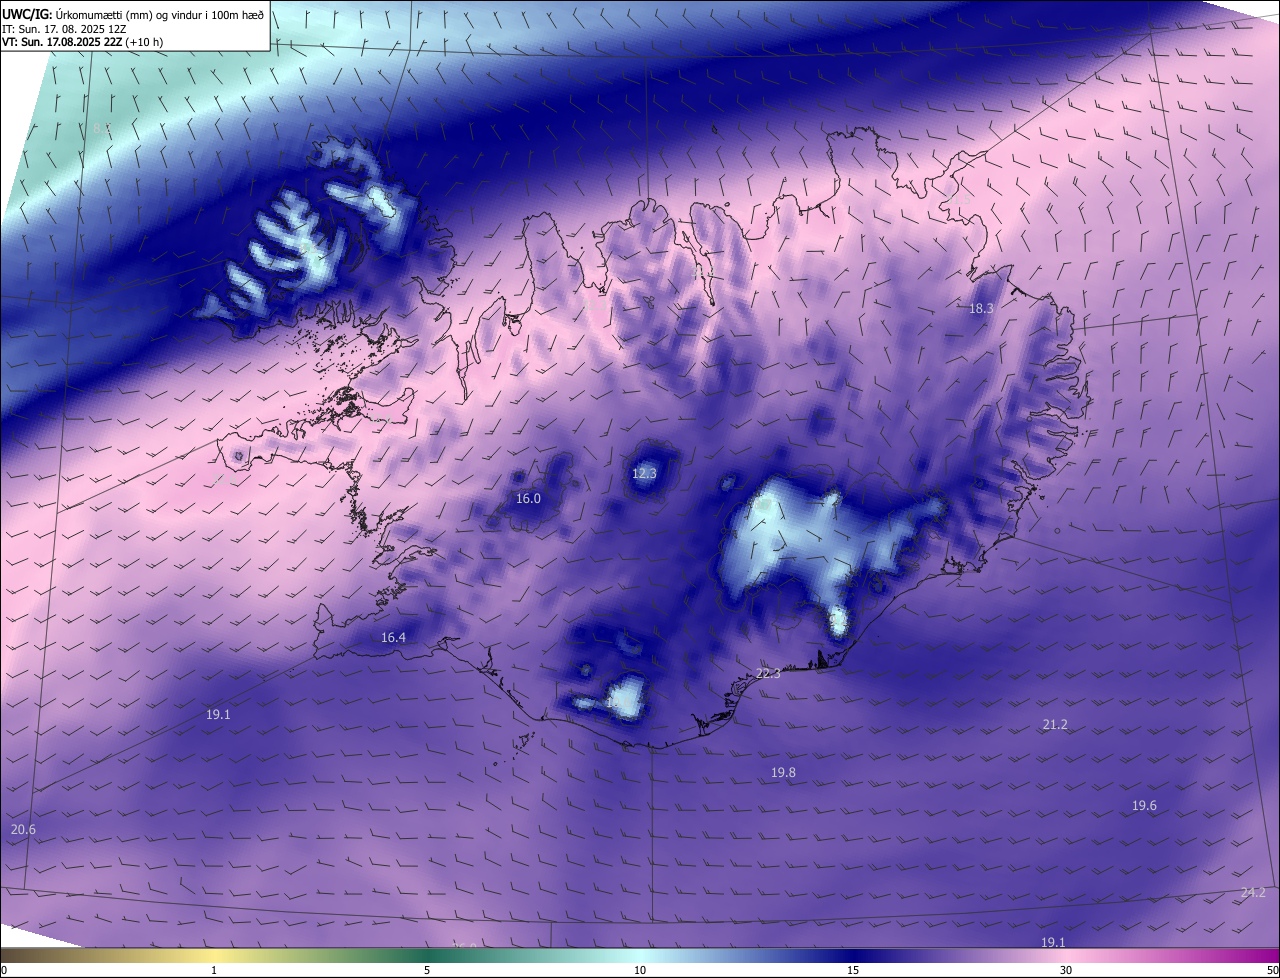Click the 19.6 value label on the map

coord(1144,805)
